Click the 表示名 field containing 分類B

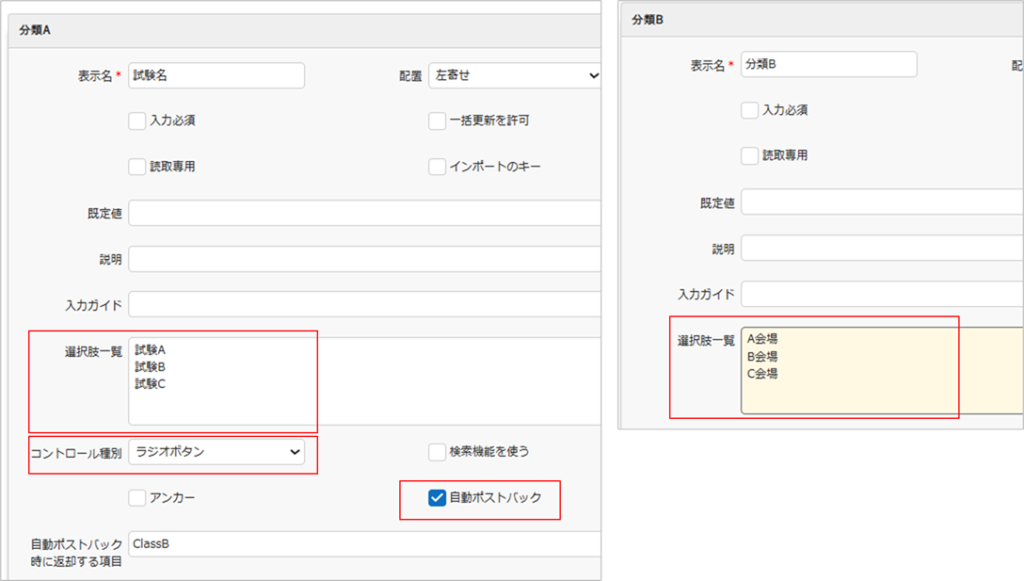(x=829, y=64)
